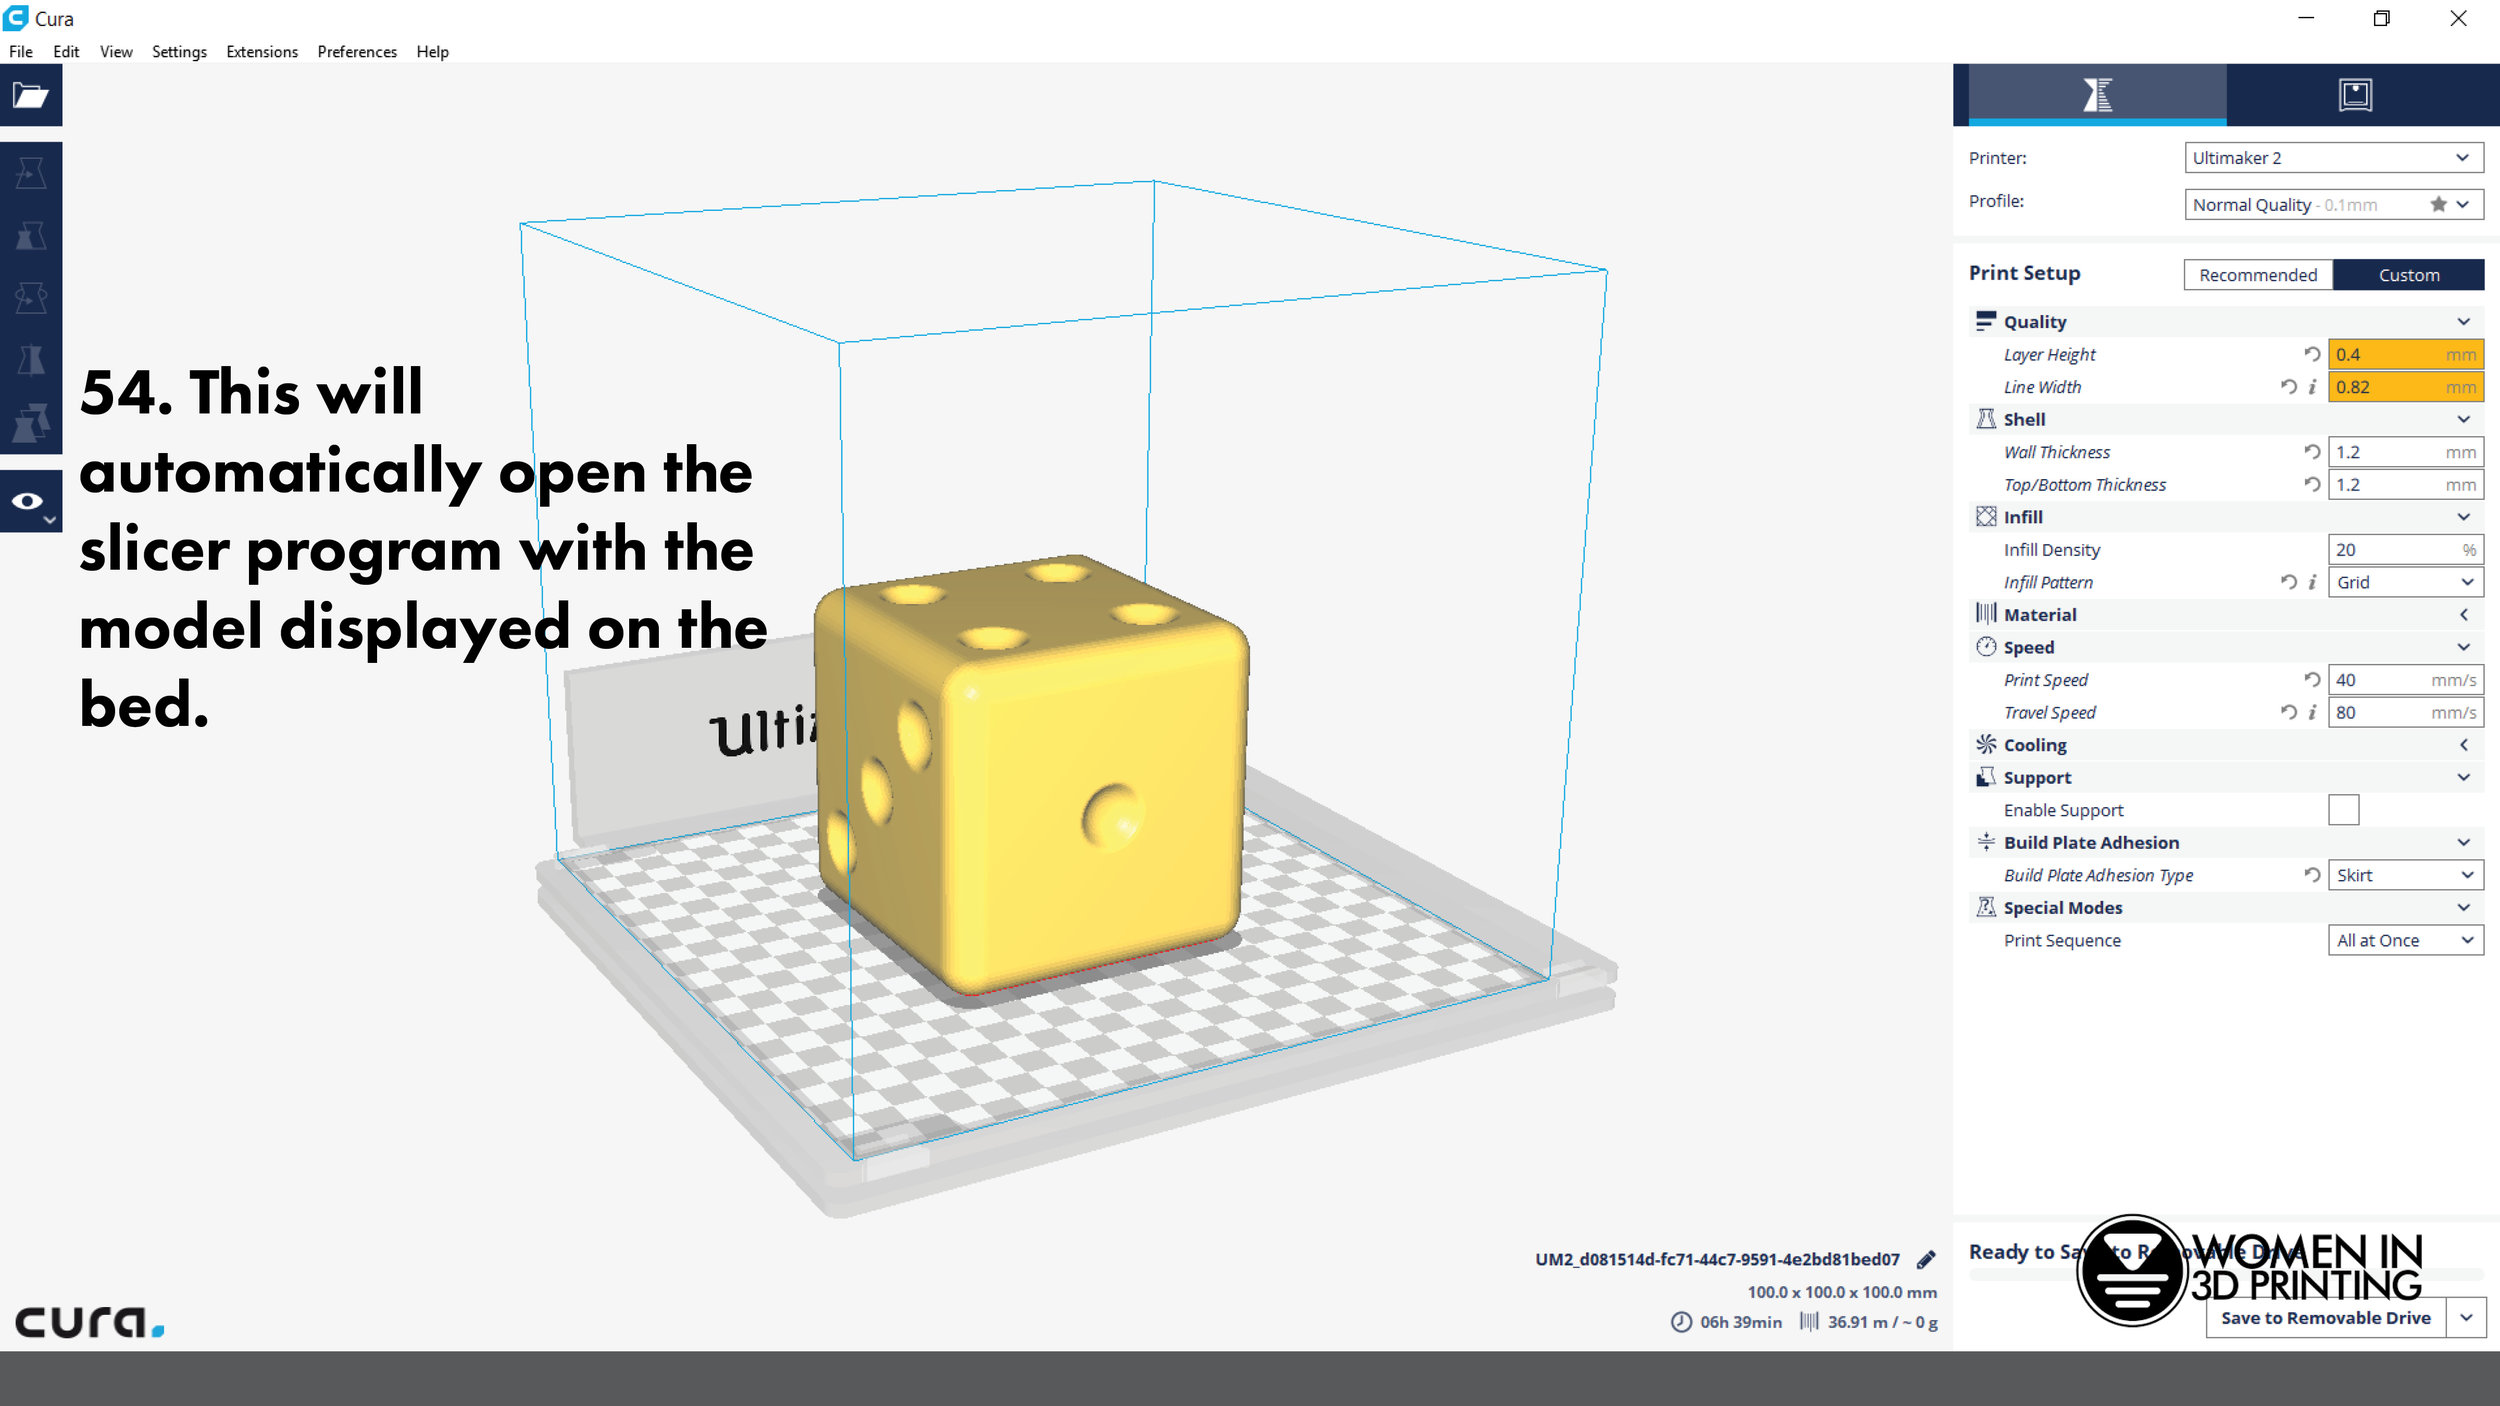
Task: Open the Extensions menu
Action: [x=261, y=52]
